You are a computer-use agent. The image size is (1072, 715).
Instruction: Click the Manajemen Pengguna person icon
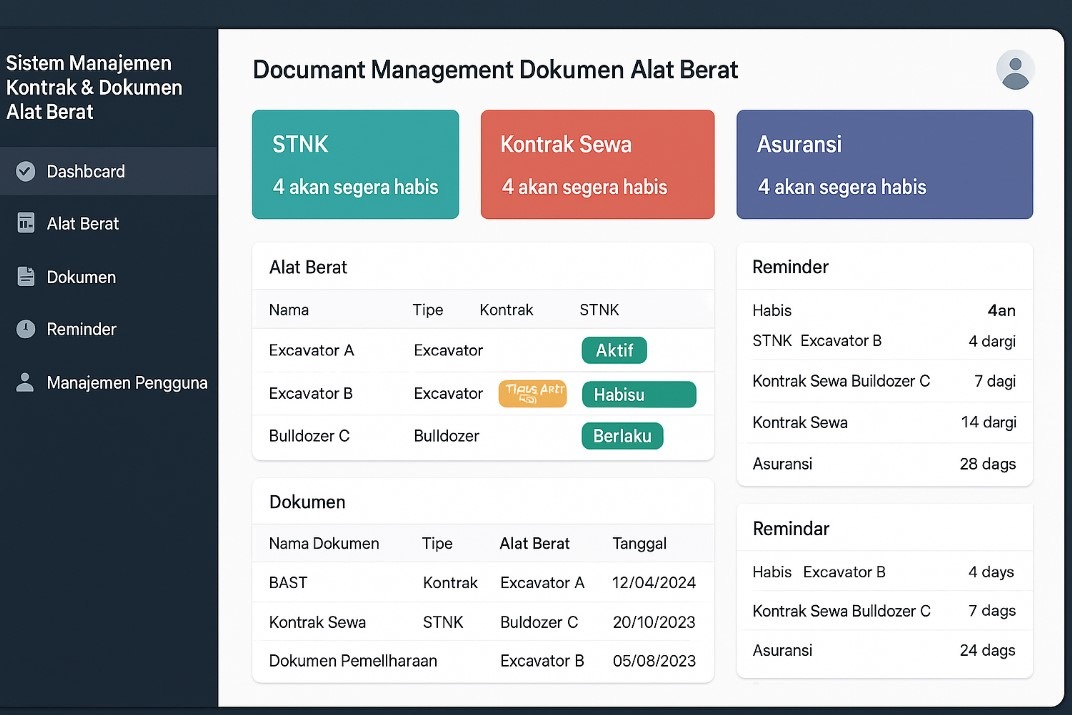26,383
